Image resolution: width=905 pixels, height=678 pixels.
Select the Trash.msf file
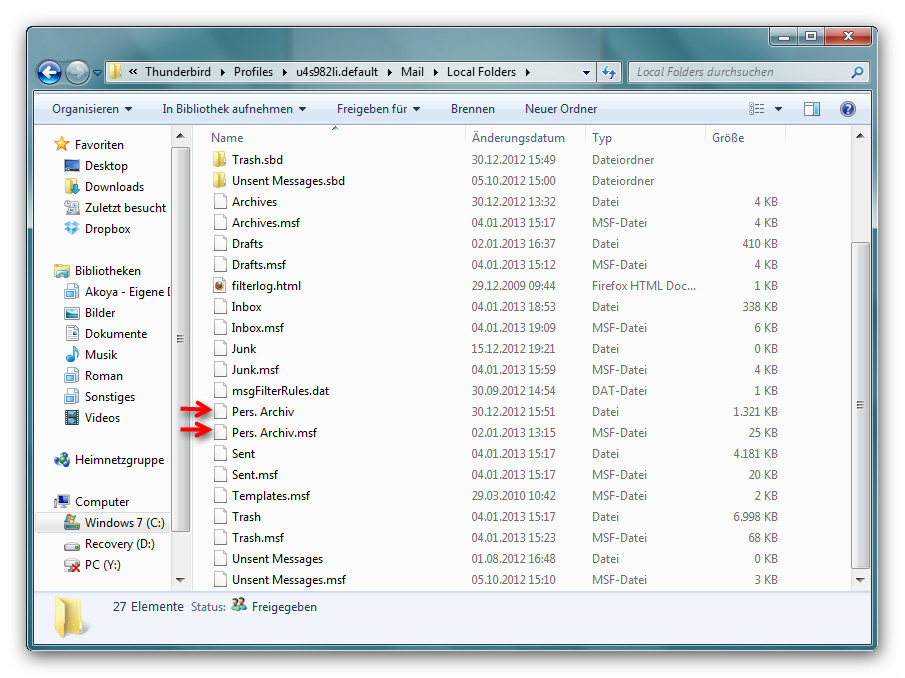(257, 538)
